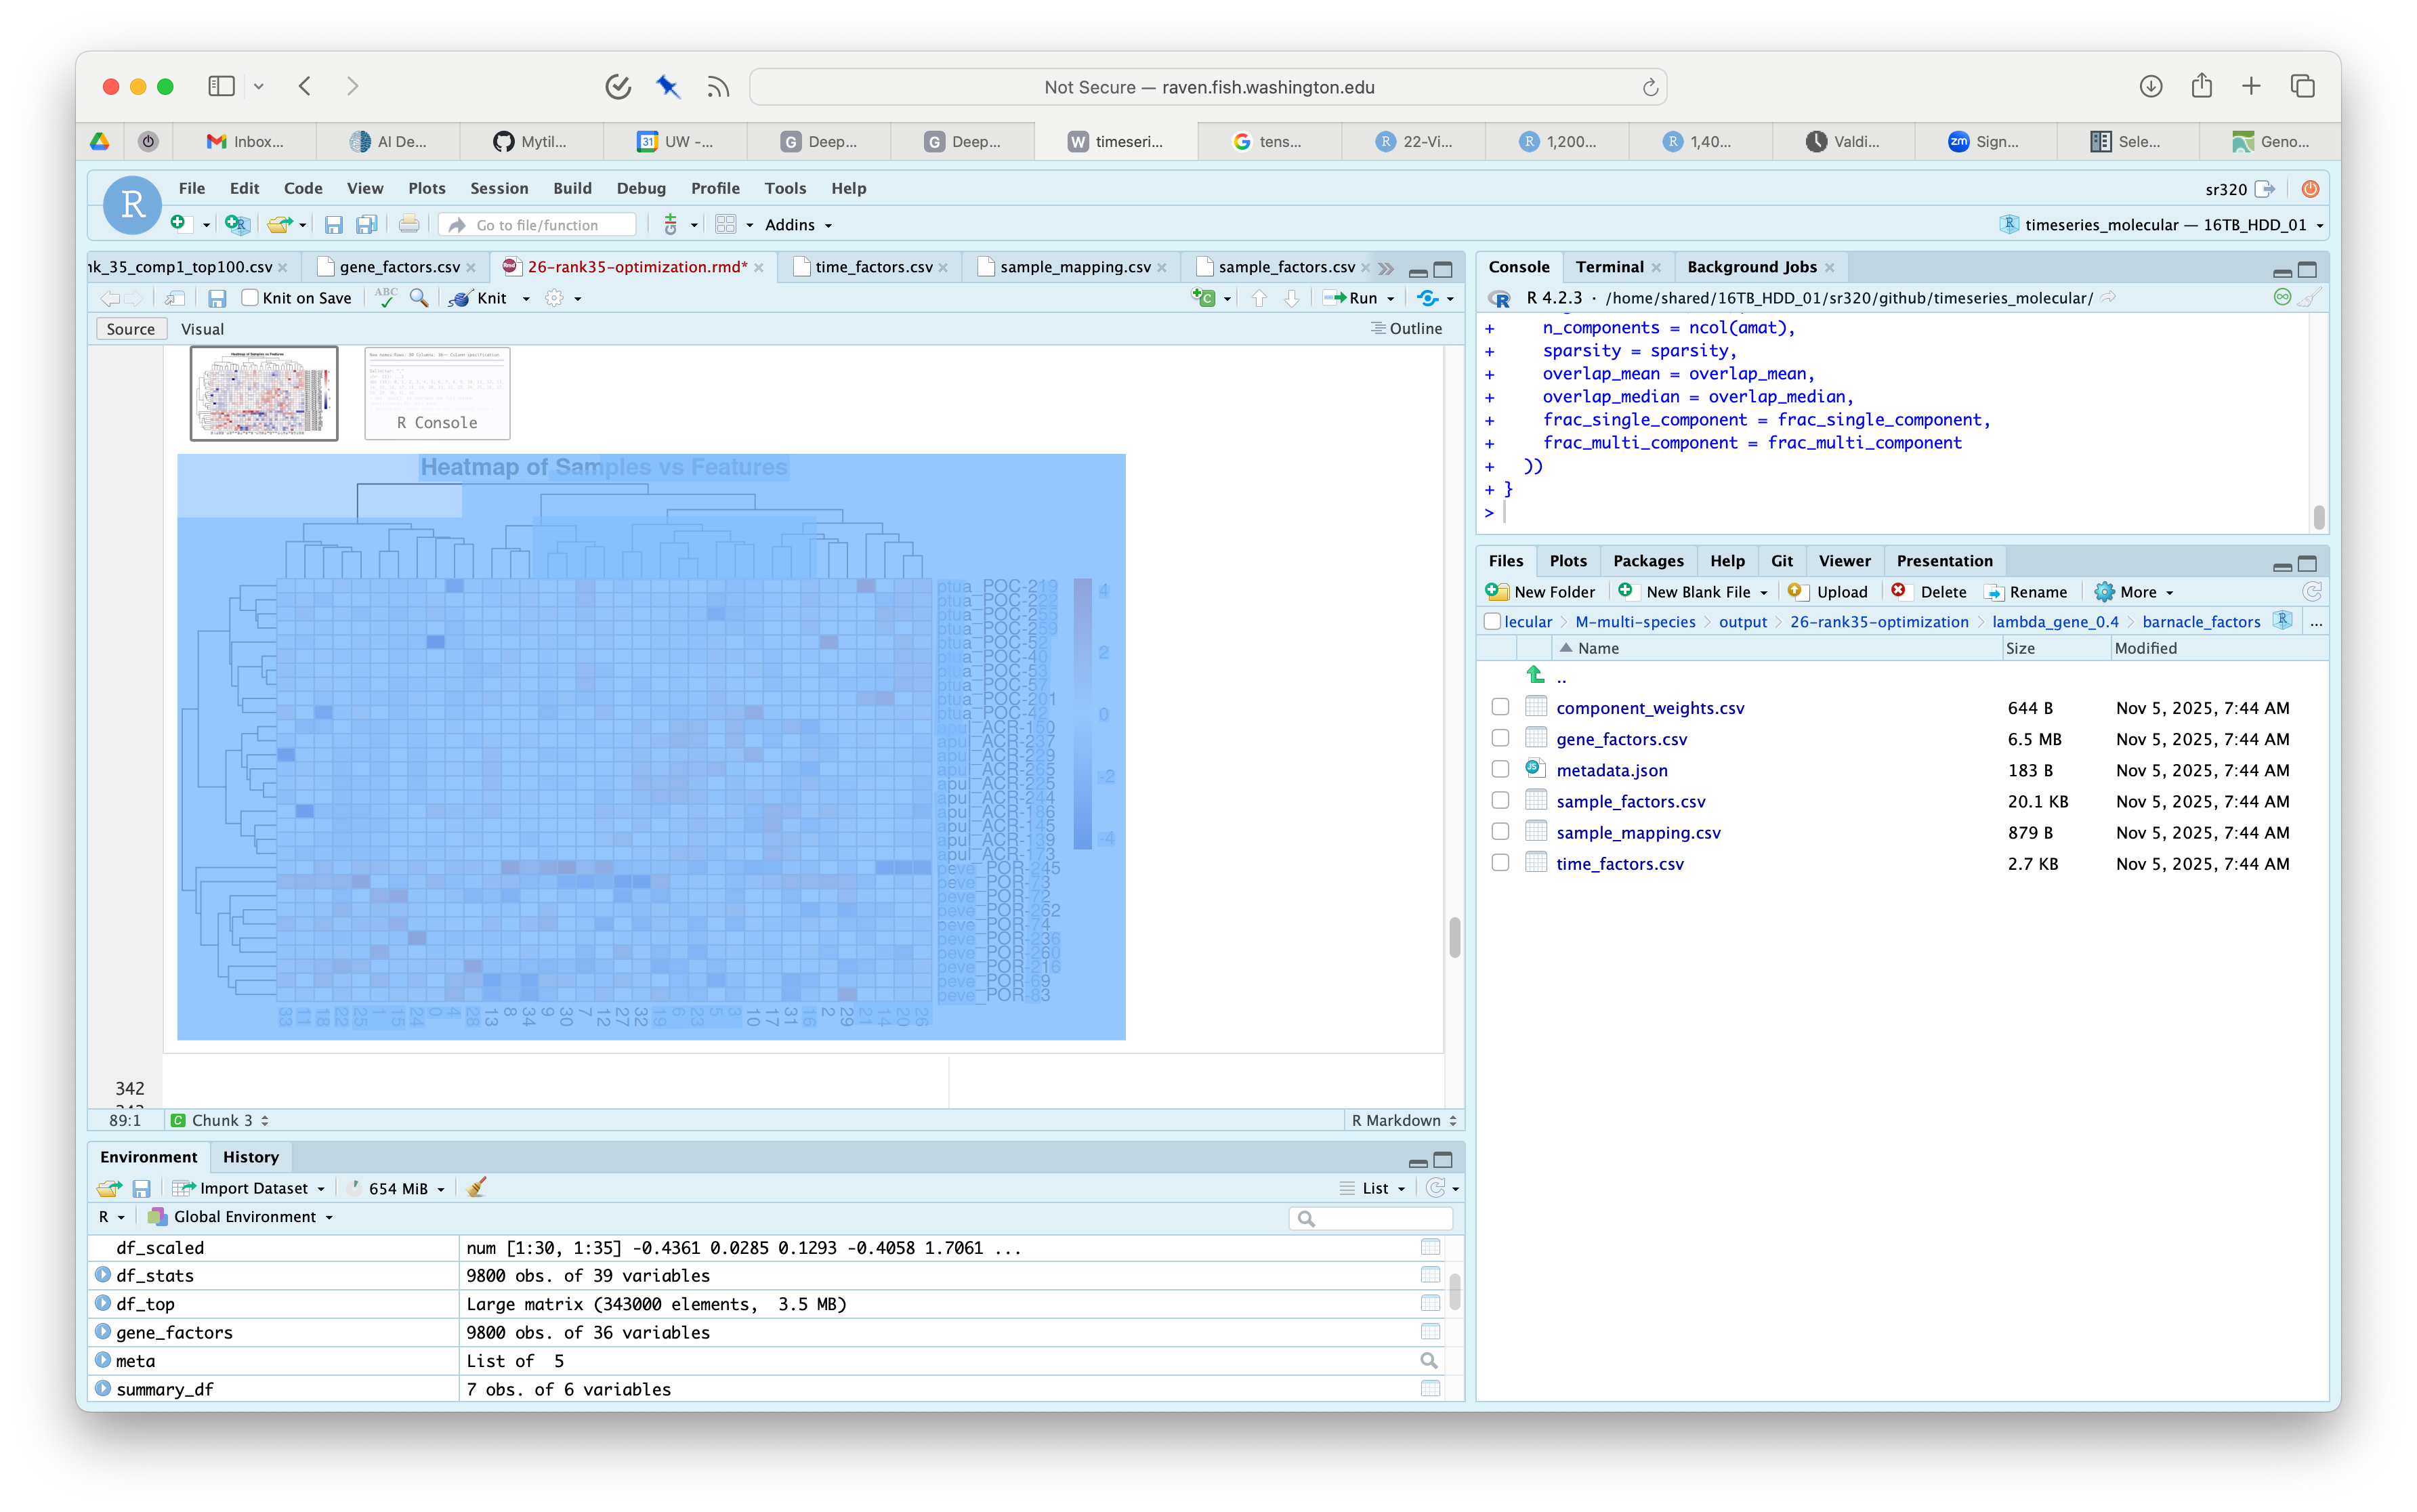Check the box next to gene_factors.csv

pyautogui.click(x=1499, y=739)
